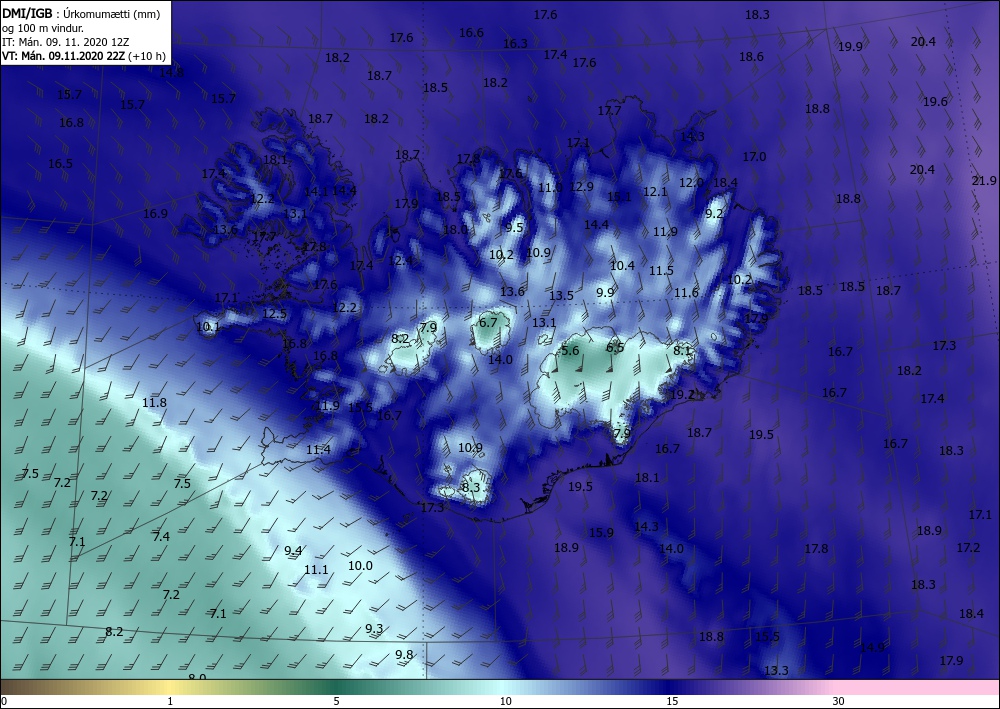Click the '1' label on the color scale
The image size is (1000, 709).
(170, 702)
